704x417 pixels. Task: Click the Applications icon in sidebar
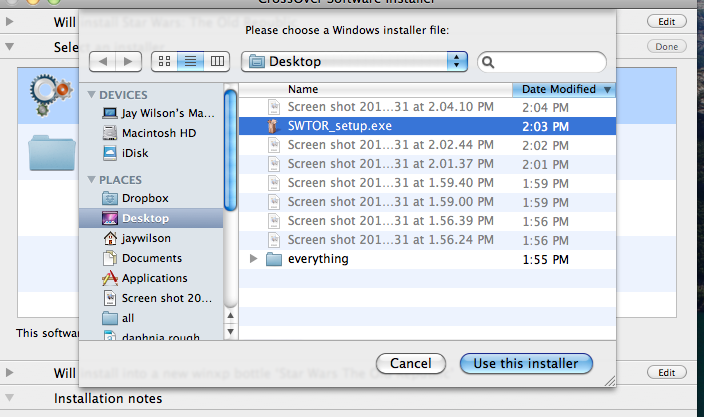[x=110, y=278]
